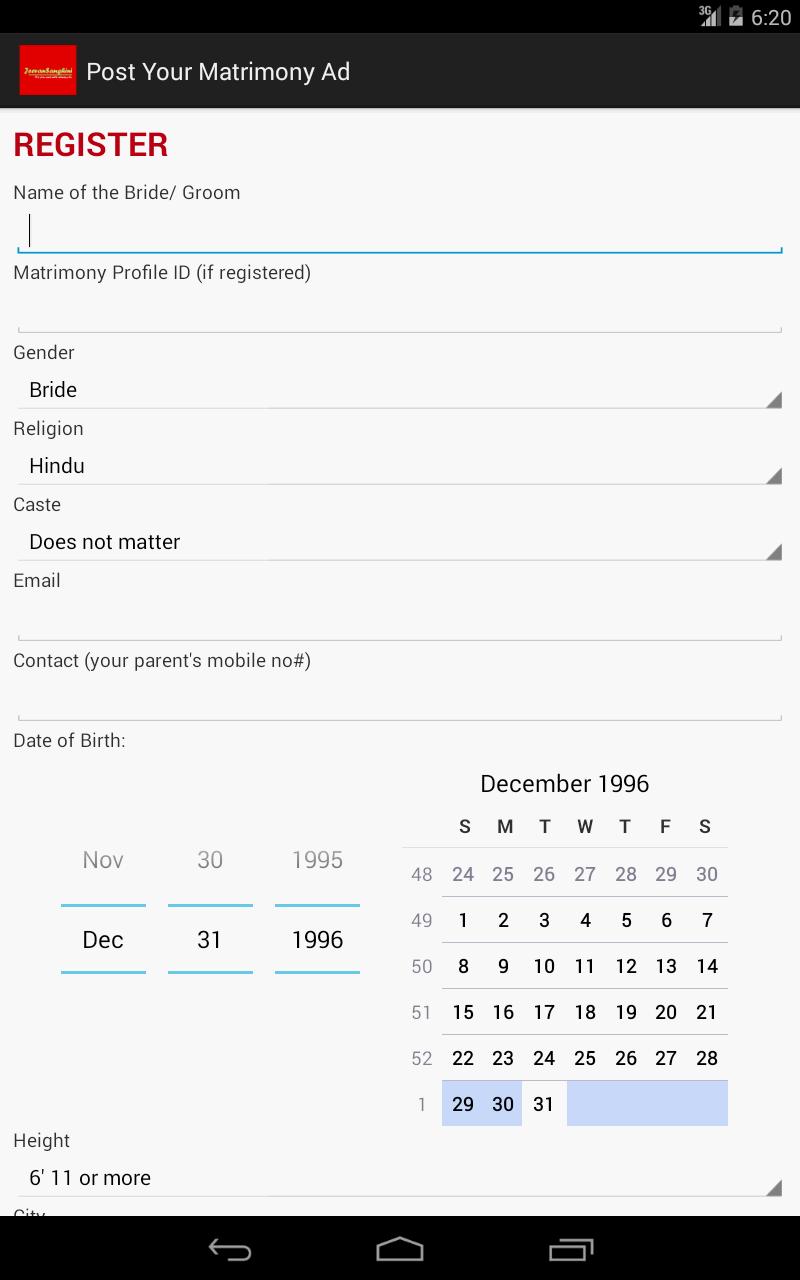Tap the parent's mobile contact field
This screenshot has height=1280, width=800.
400,699
